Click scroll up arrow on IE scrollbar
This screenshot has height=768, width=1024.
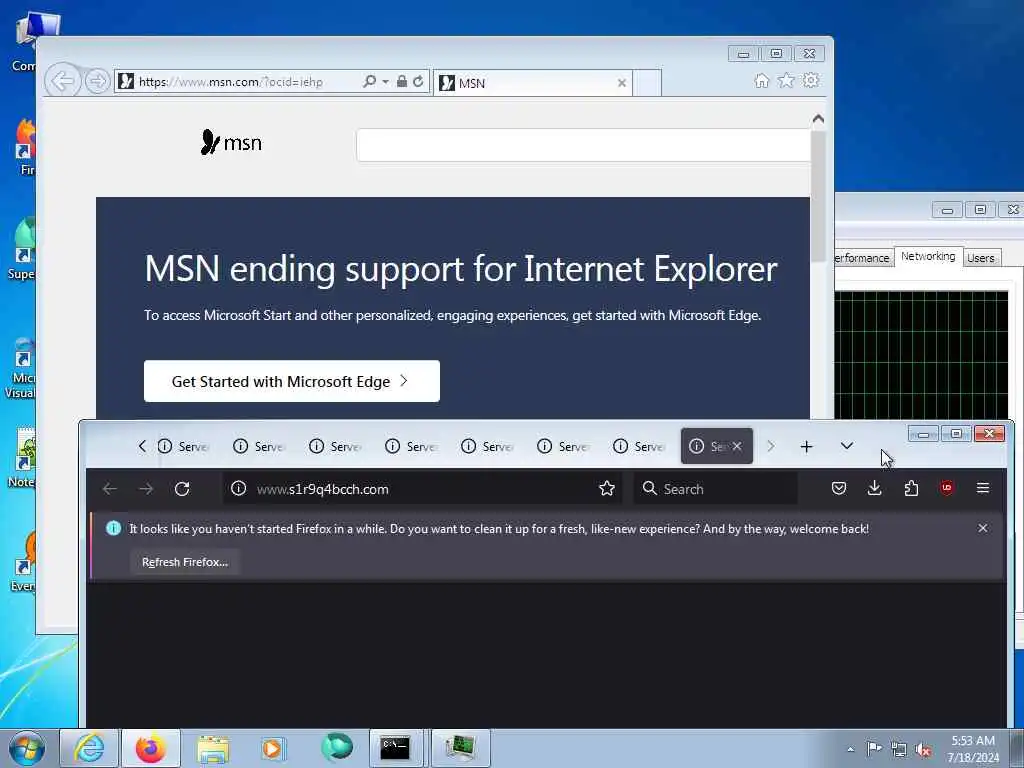point(818,119)
